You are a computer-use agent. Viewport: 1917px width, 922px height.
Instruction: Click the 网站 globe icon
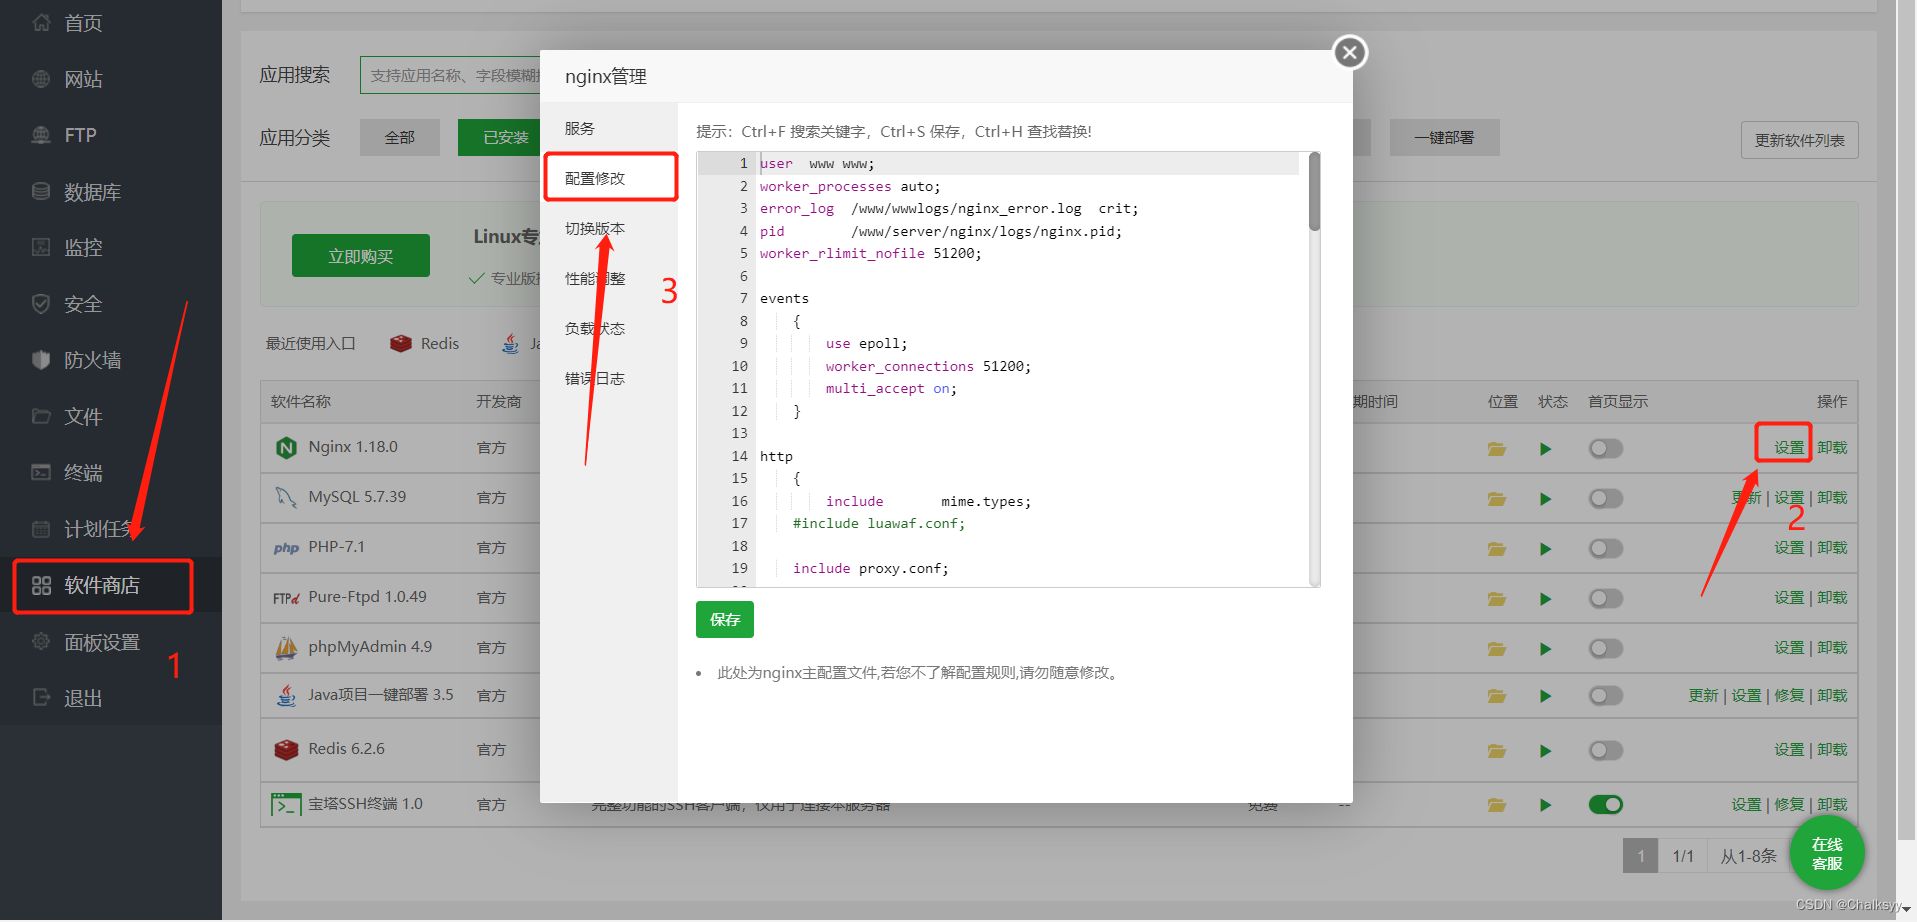point(41,79)
